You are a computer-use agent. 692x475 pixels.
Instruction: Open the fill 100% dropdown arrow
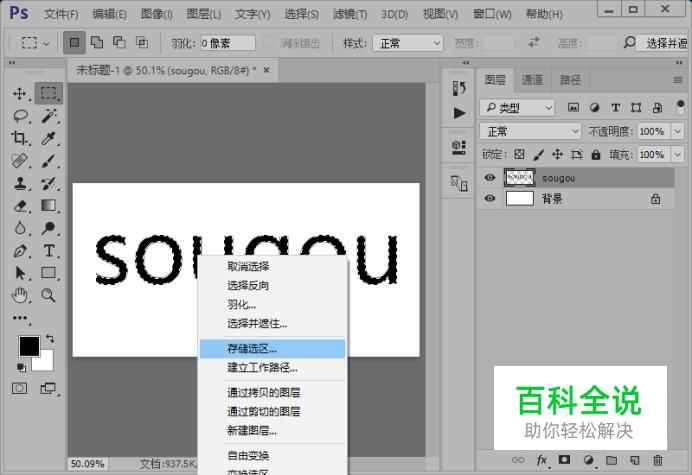click(677, 155)
